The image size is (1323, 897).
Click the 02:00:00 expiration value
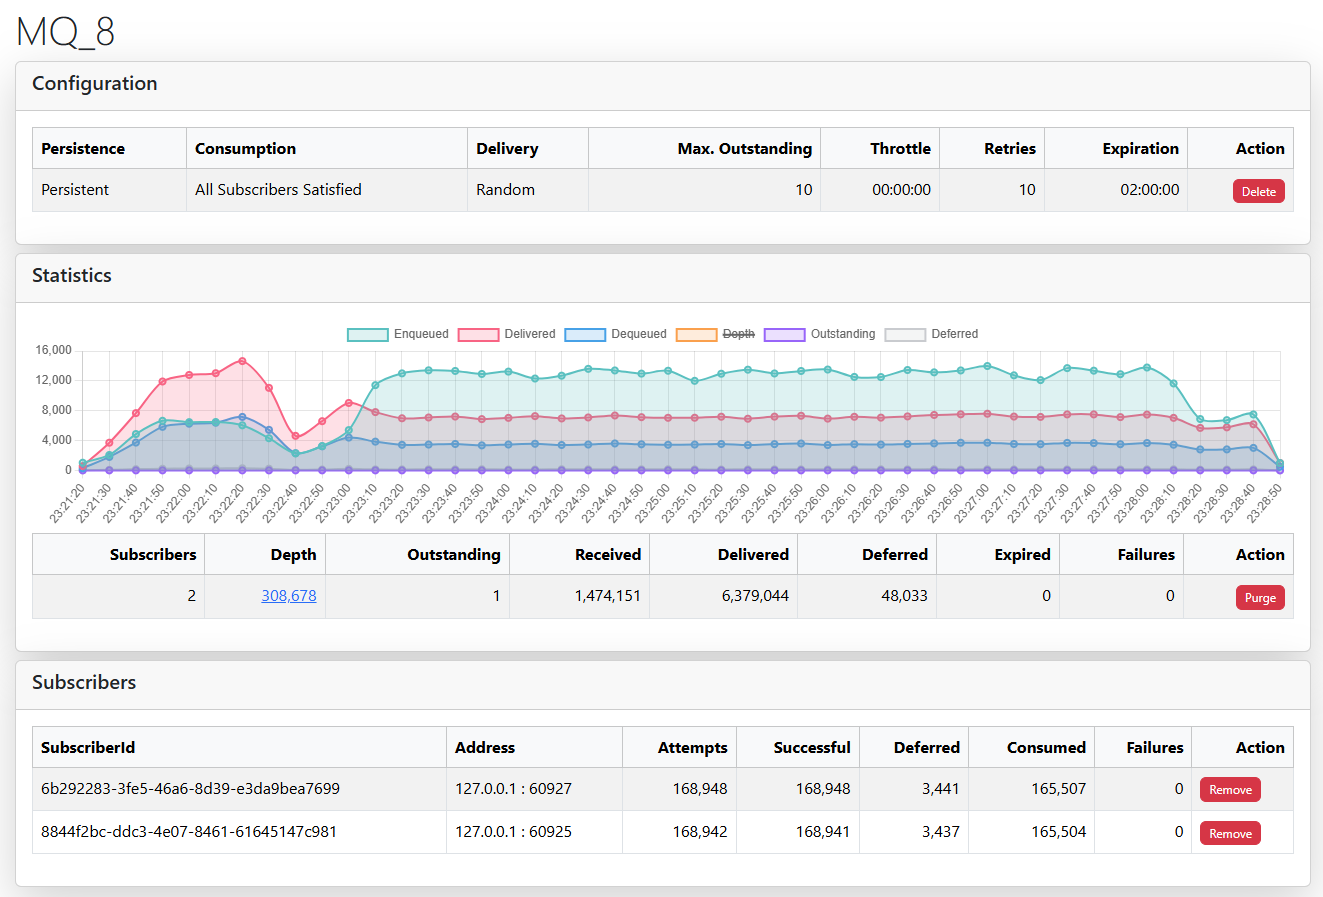1149,189
